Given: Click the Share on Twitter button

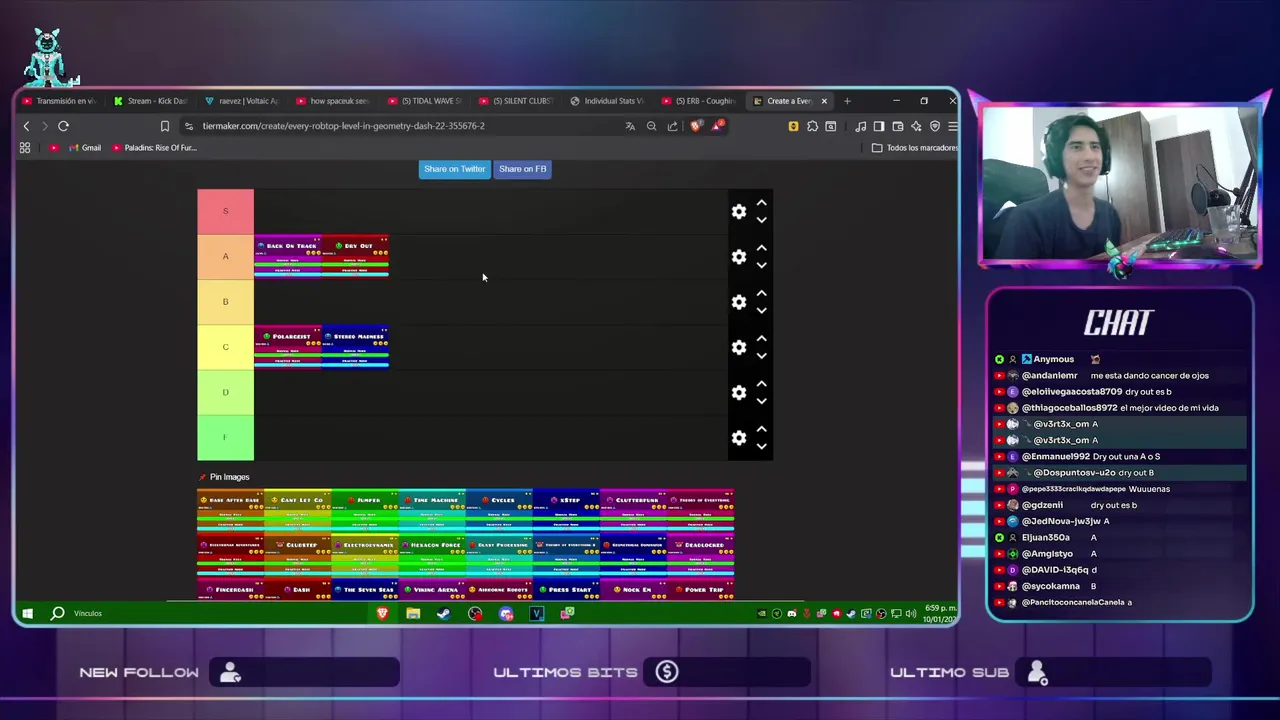Looking at the screenshot, I should (x=455, y=169).
